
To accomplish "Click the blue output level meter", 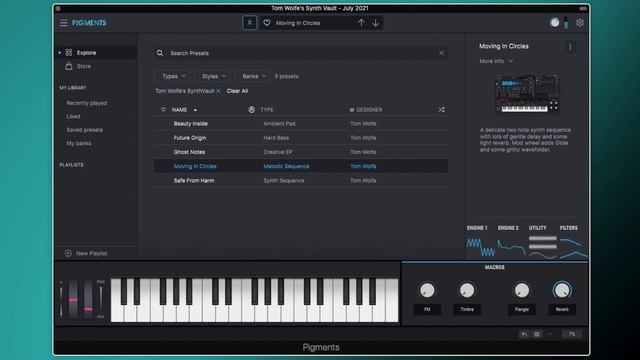I will click(x=566, y=23).
